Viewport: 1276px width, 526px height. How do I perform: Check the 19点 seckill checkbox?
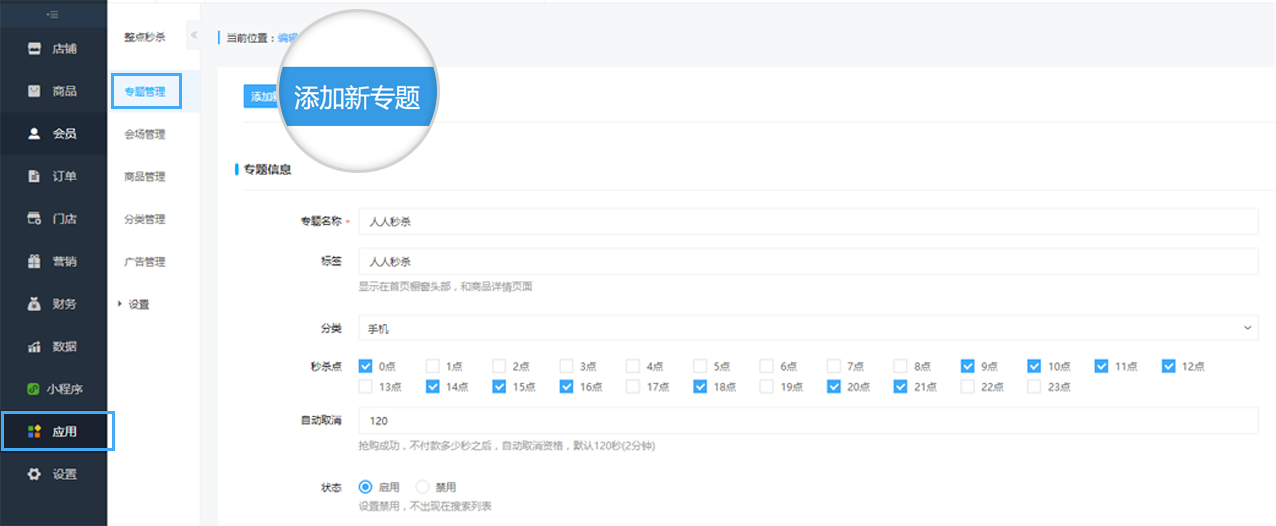pyautogui.click(x=767, y=386)
